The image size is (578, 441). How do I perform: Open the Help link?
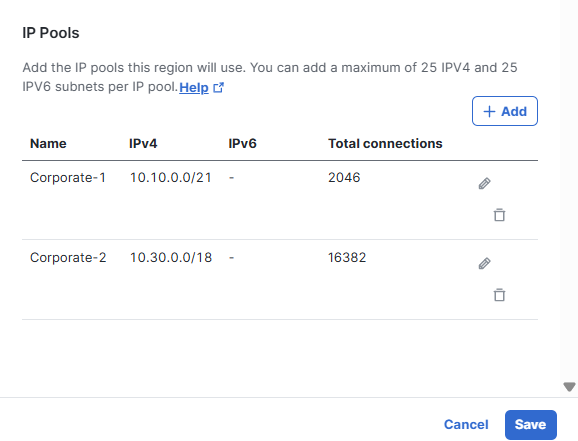click(x=194, y=87)
